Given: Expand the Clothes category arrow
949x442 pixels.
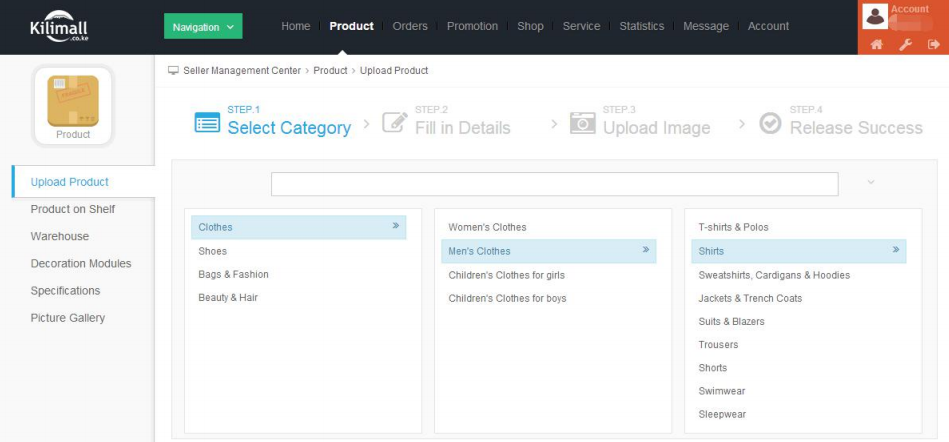Looking at the screenshot, I should (396, 227).
